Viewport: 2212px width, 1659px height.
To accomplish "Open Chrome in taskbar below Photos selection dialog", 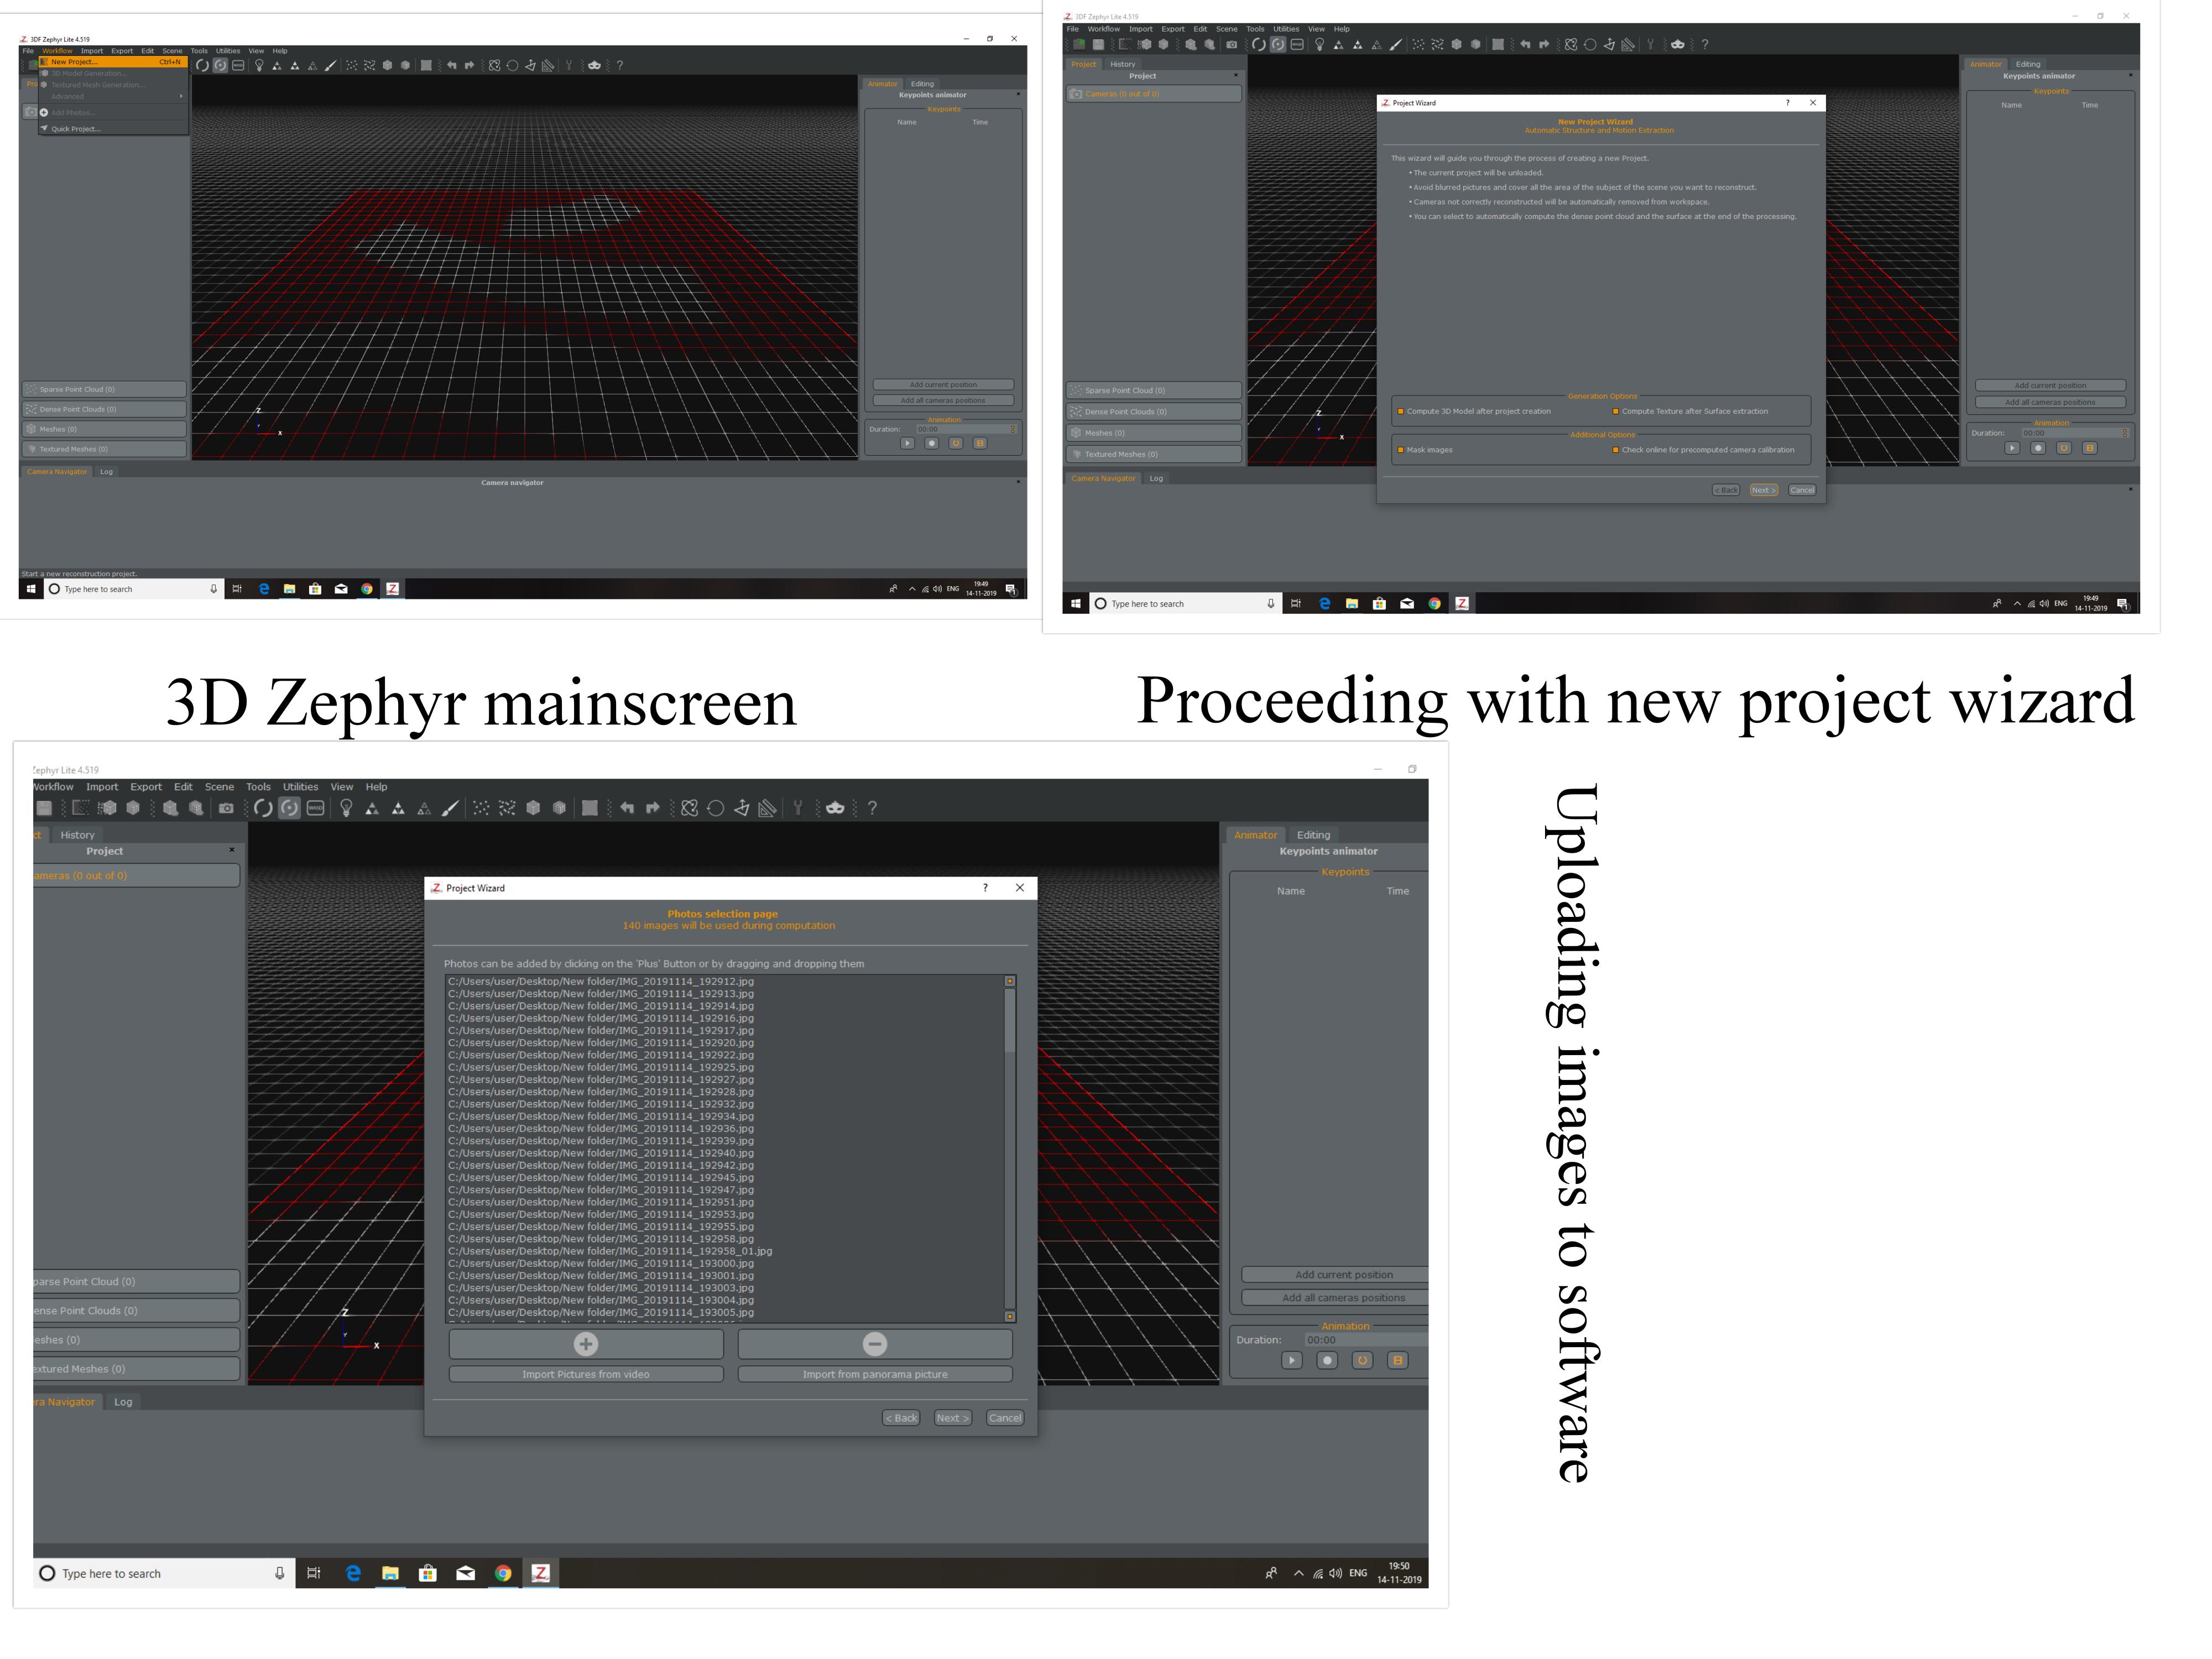I will [503, 1573].
